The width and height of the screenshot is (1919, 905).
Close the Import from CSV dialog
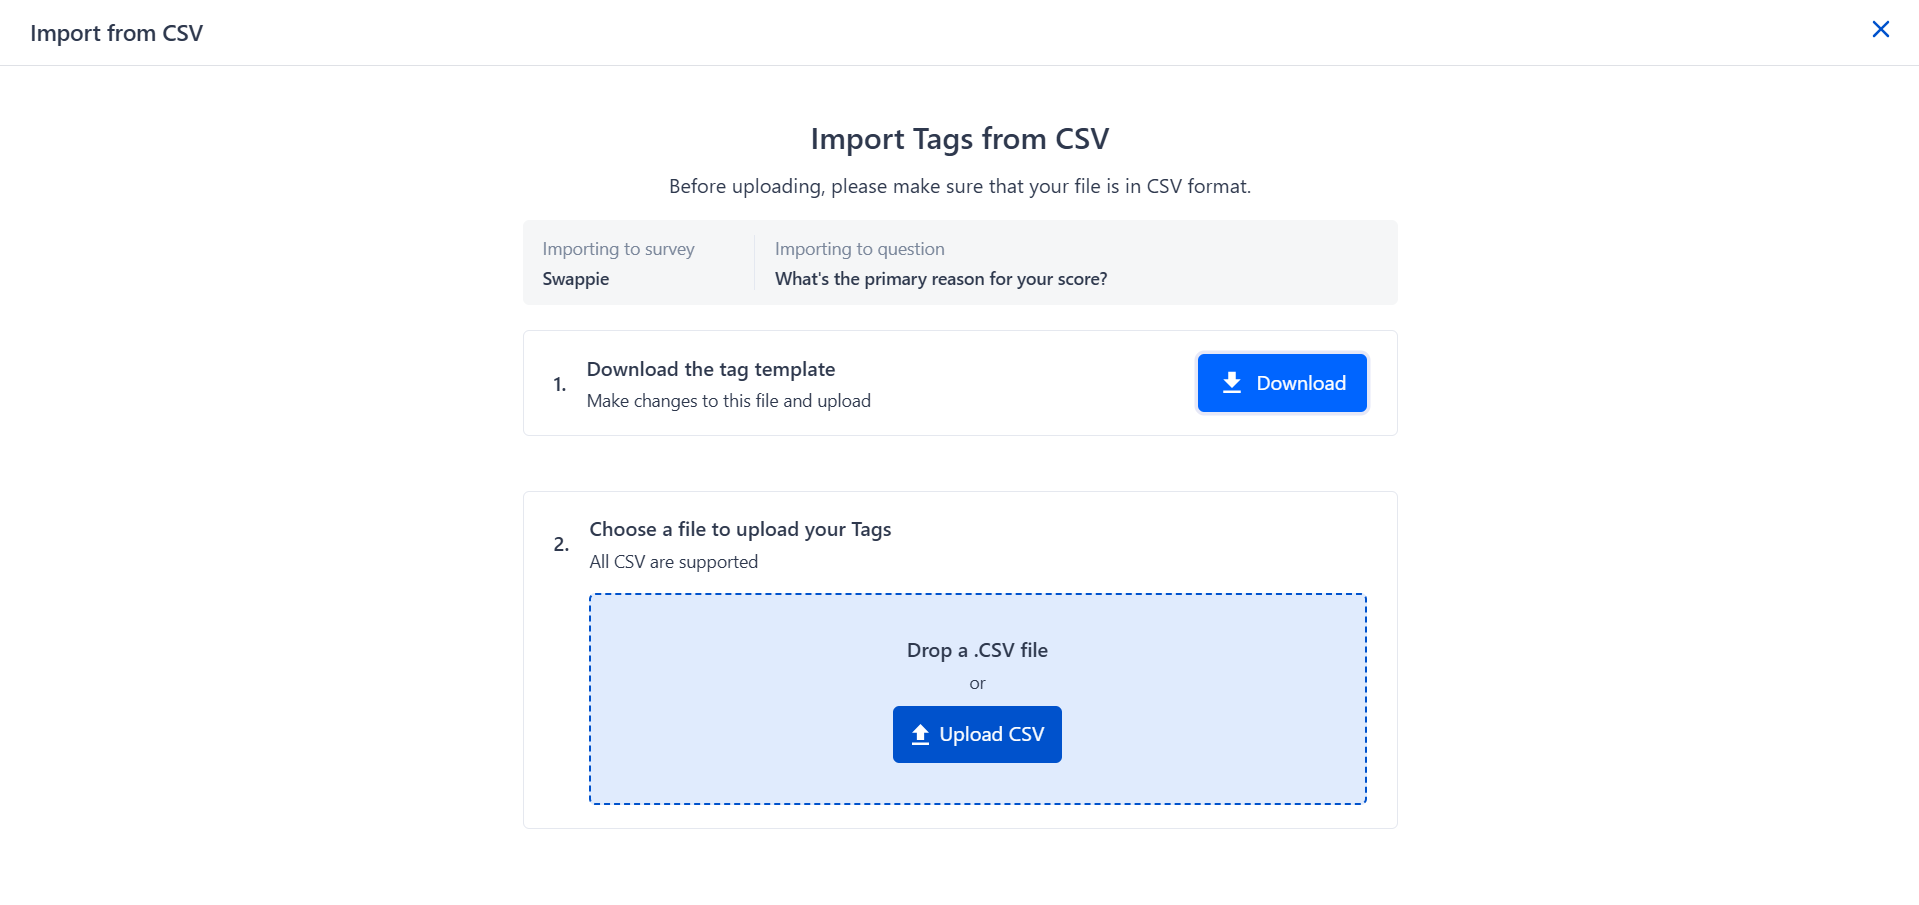[1880, 30]
